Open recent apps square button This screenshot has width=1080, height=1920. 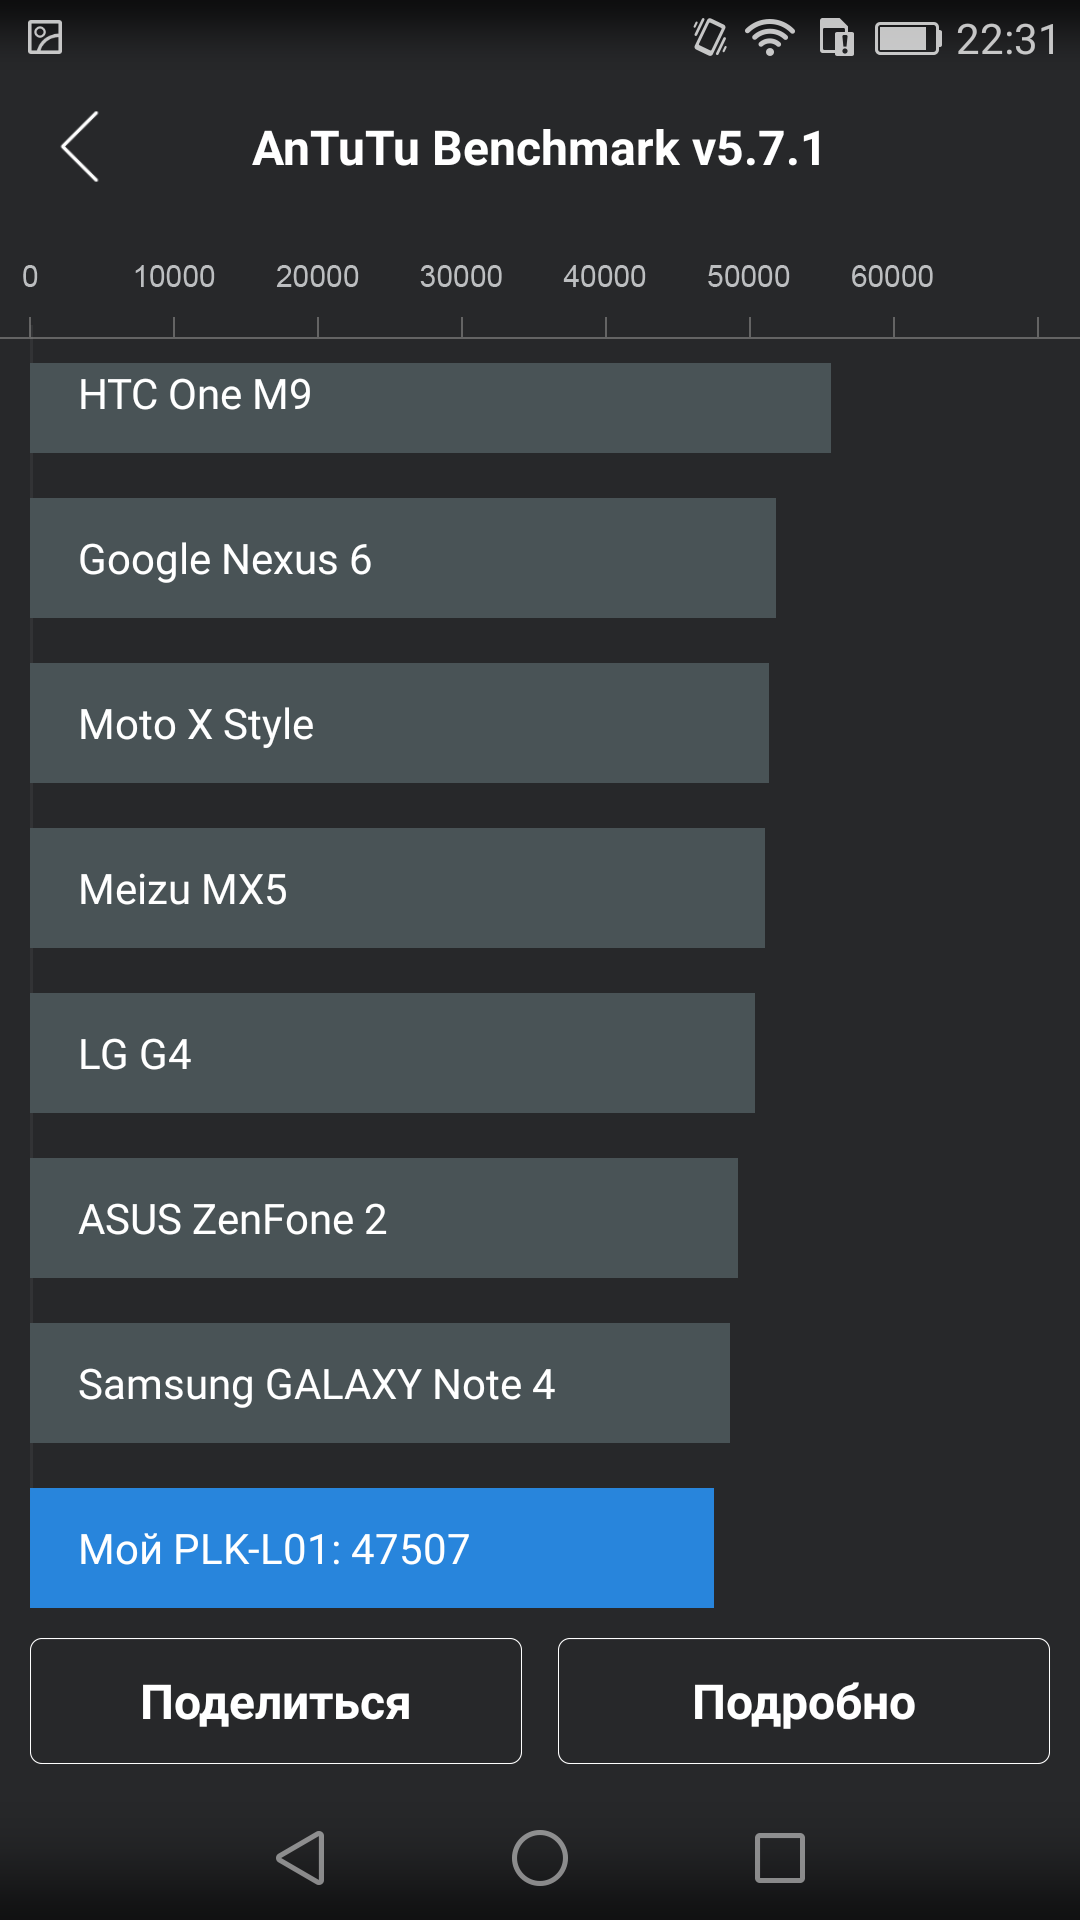(780, 1858)
